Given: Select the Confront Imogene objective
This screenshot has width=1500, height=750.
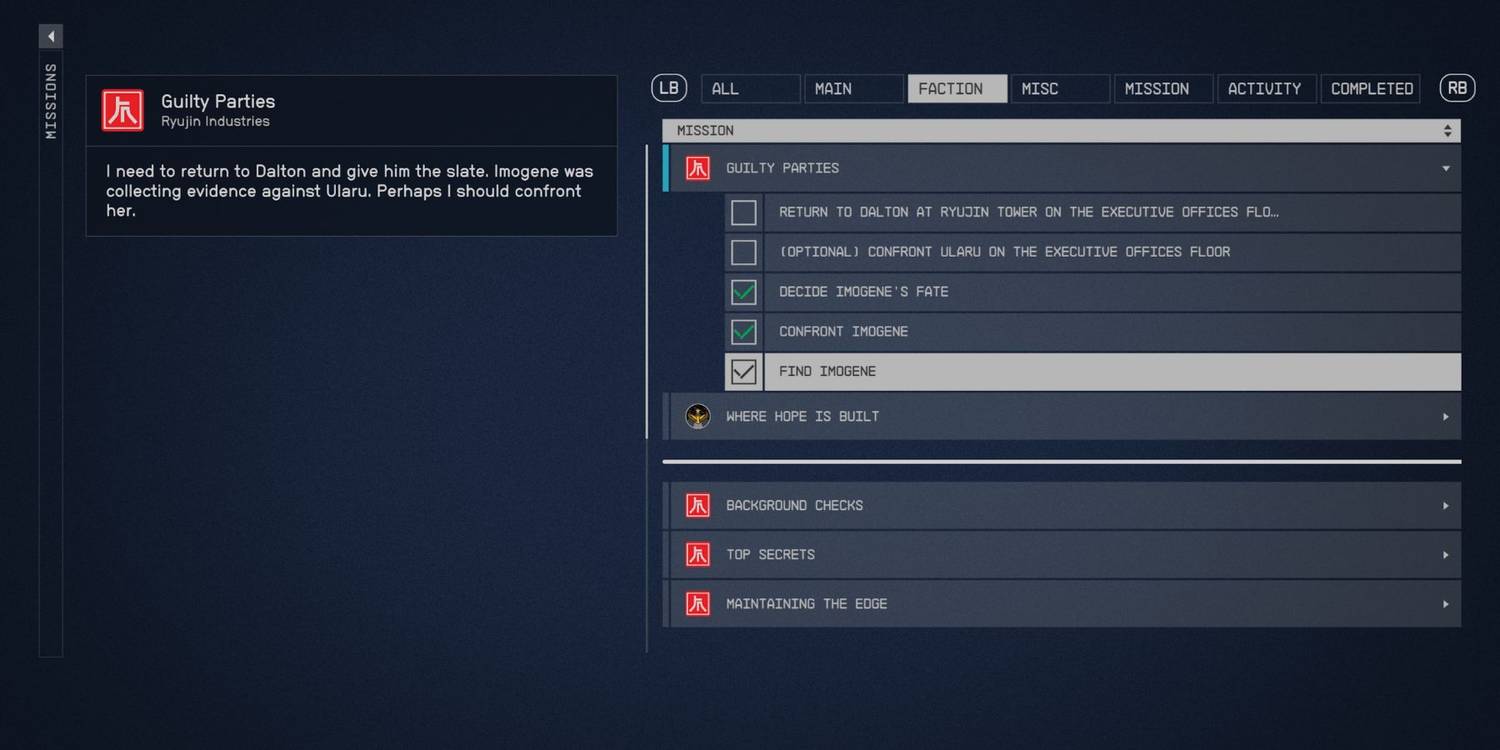Looking at the screenshot, I should click(1110, 332).
